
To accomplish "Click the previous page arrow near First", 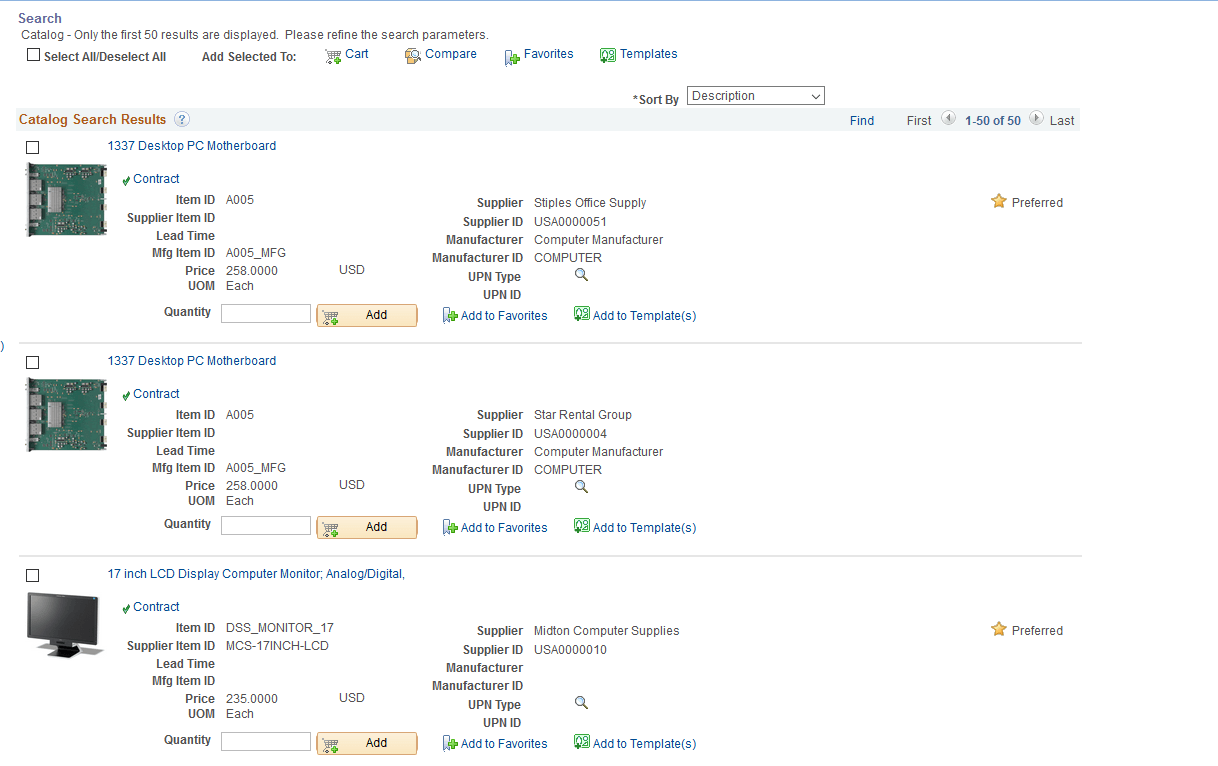I will [x=946, y=118].
